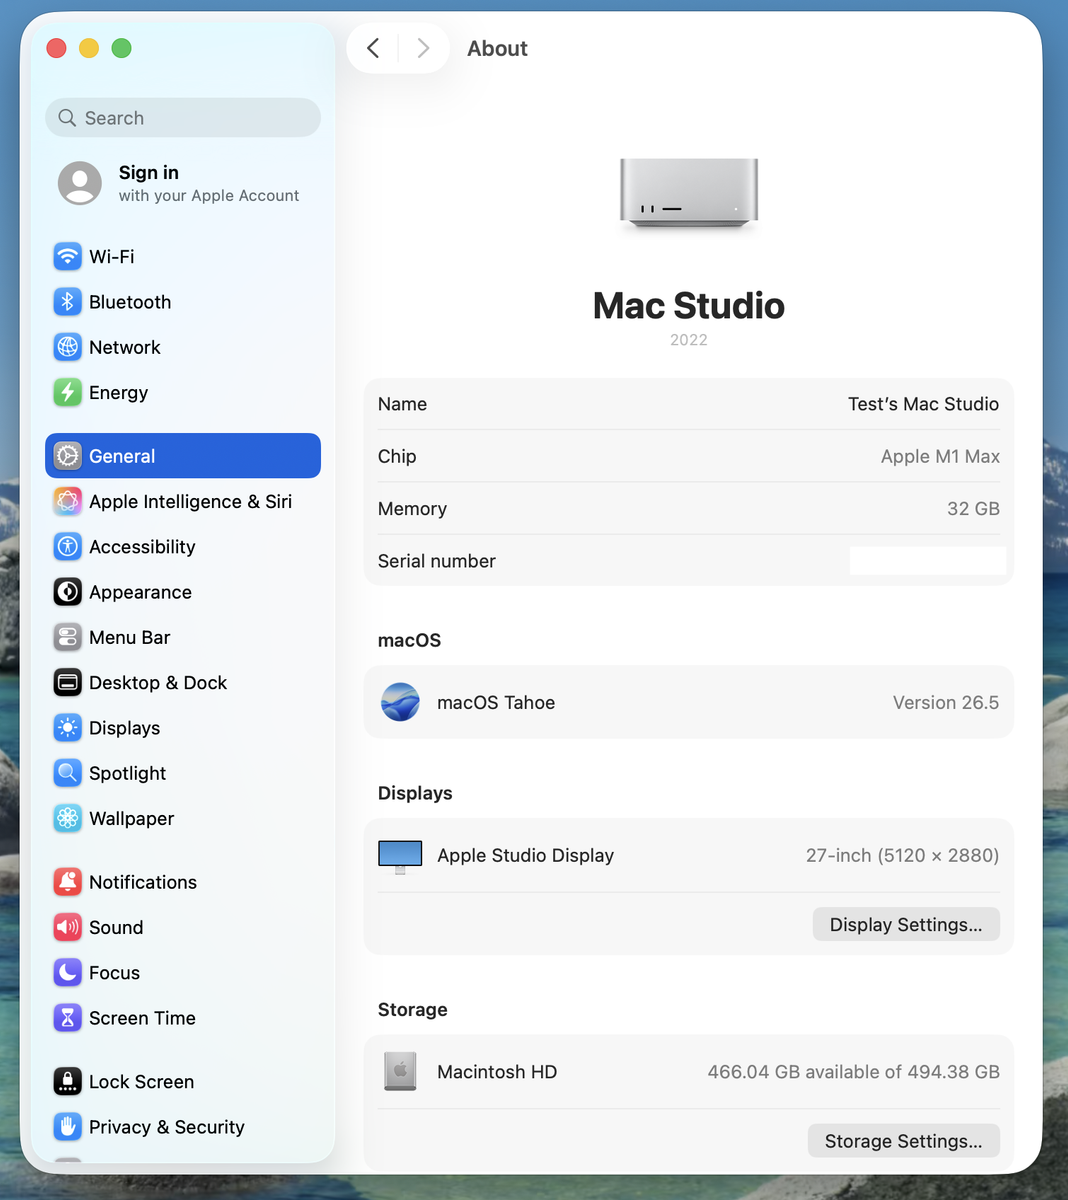The width and height of the screenshot is (1068, 1200).
Task: Click the Privacy & Security hand icon
Action: (67, 1127)
